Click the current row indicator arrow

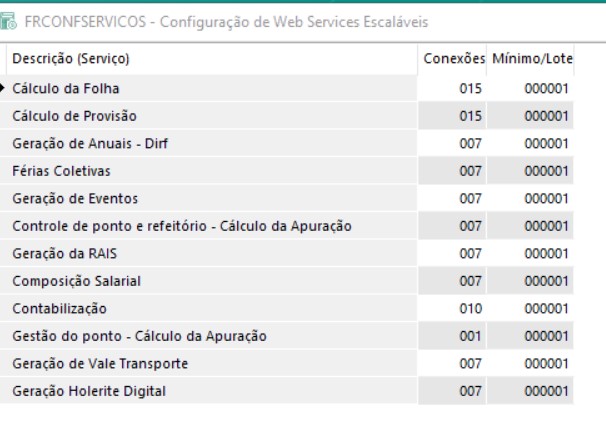(4, 89)
